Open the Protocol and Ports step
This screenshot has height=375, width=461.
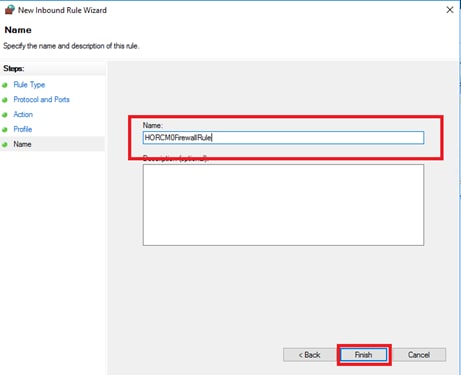pos(41,99)
